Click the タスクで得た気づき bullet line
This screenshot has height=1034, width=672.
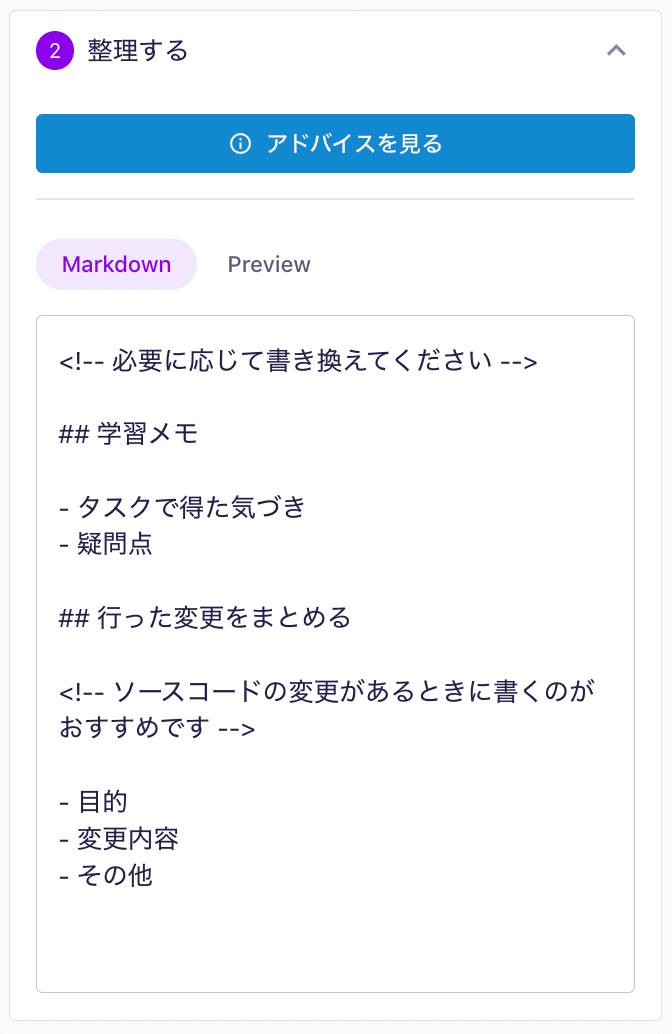click(x=182, y=507)
